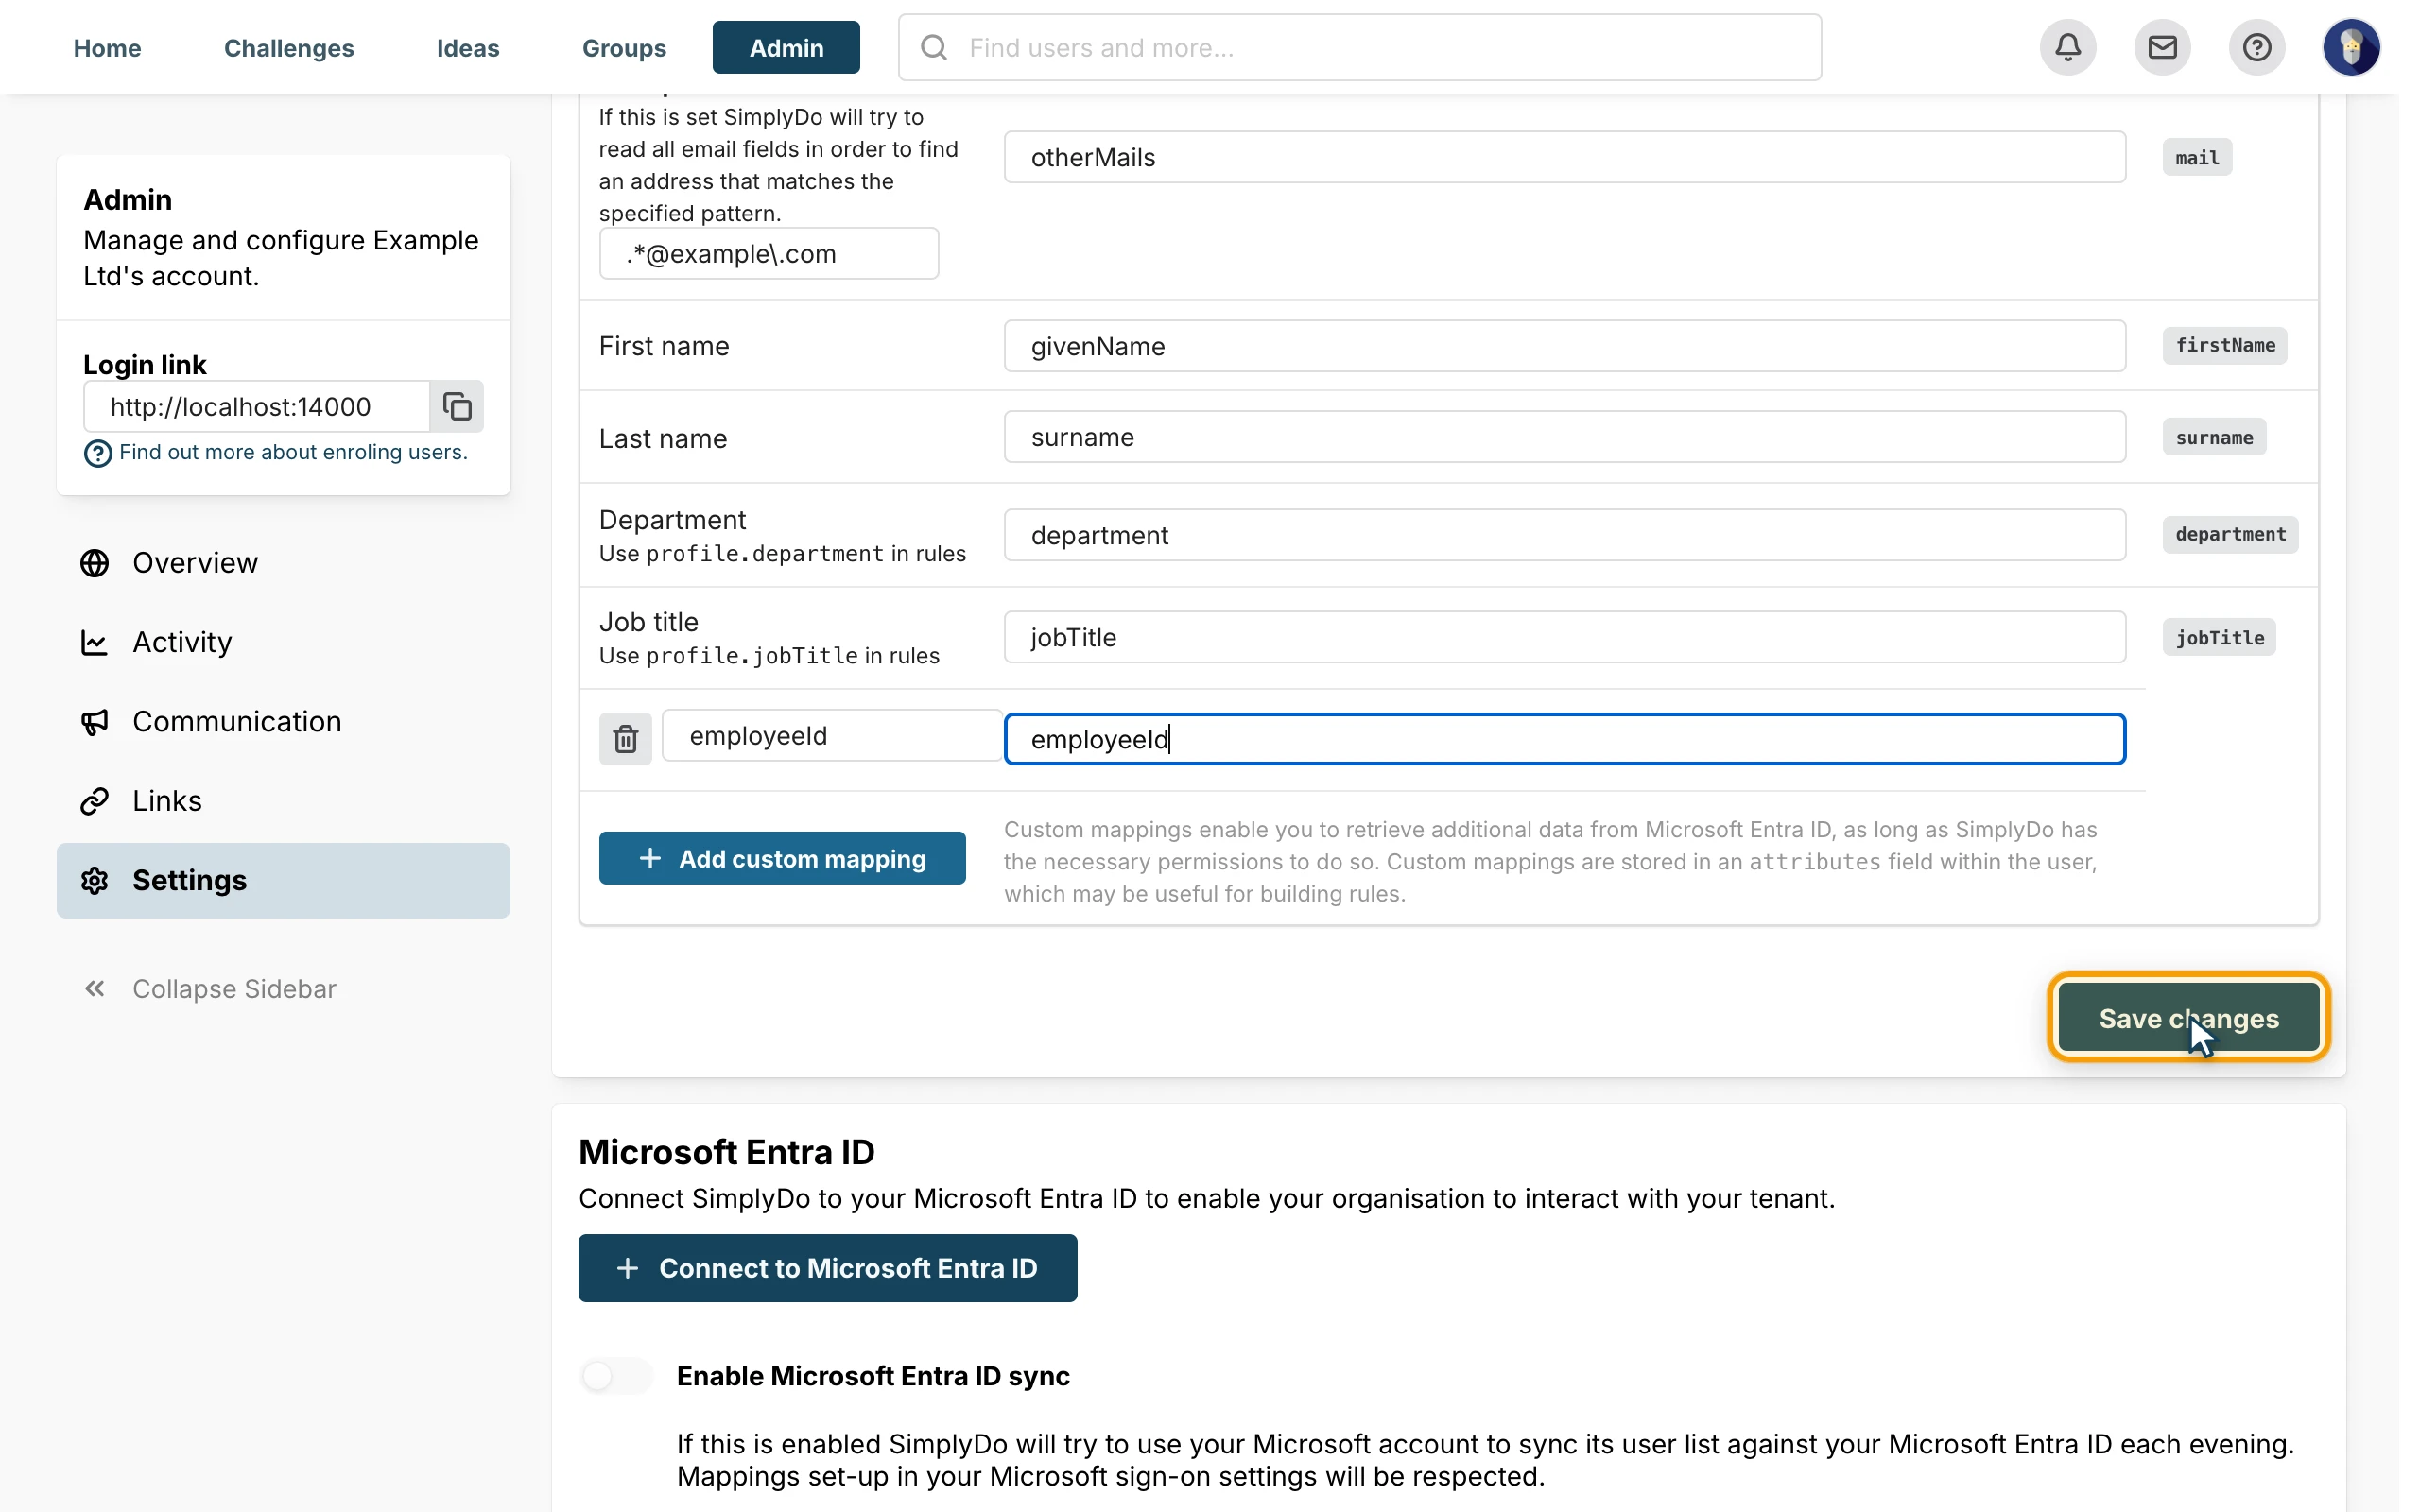This screenshot has width=2420, height=1512.
Task: Add custom mapping button
Action: 782,858
